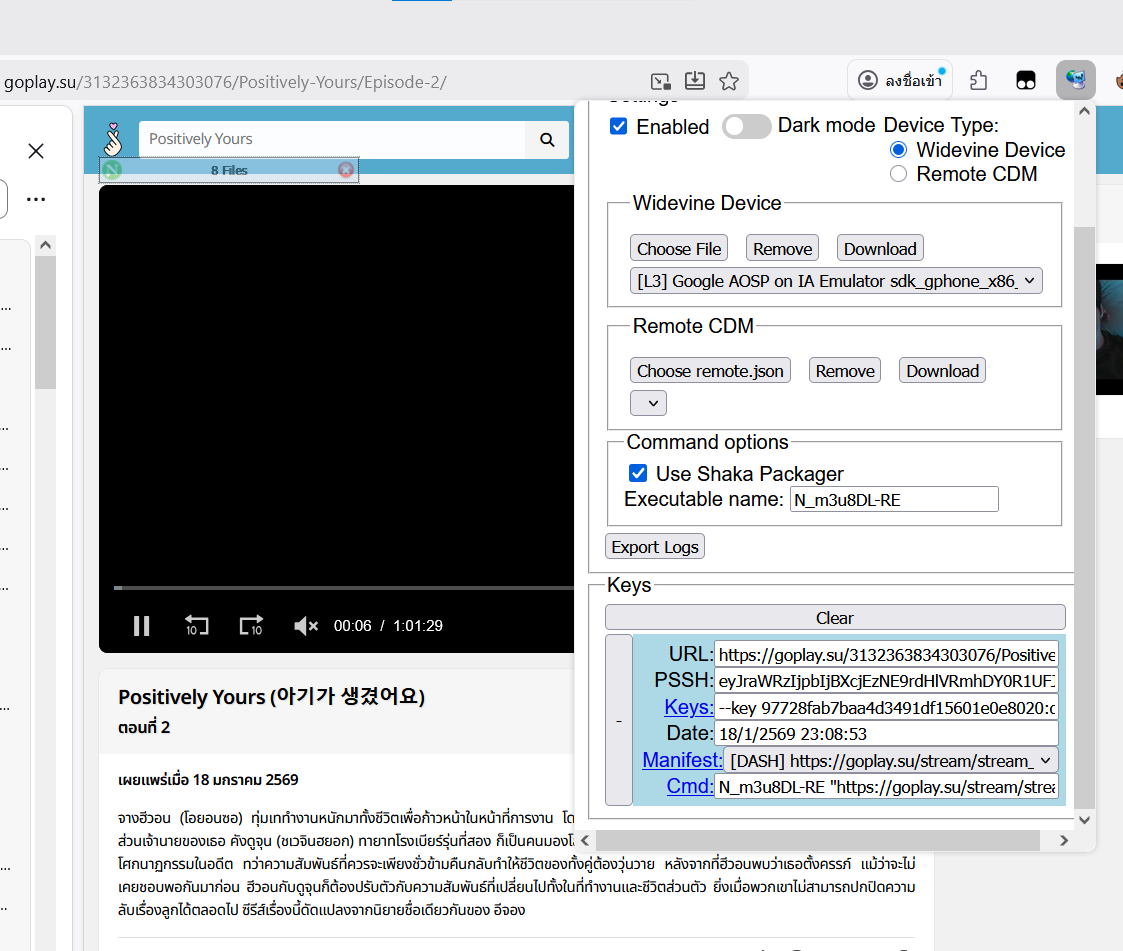This screenshot has width=1123, height=951.
Task: Unmute the video player volume
Action: [305, 626]
